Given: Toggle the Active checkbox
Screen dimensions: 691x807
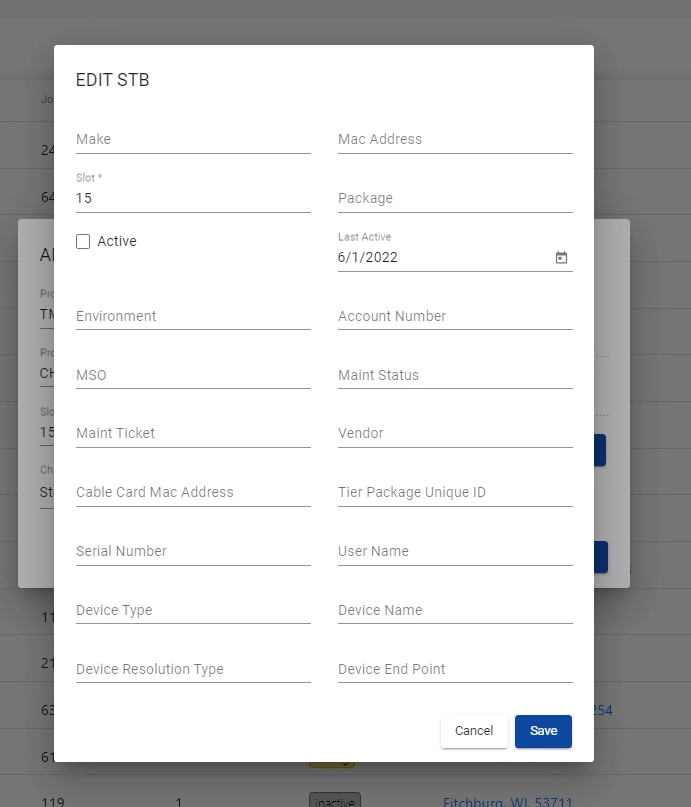Looking at the screenshot, I should tap(83, 241).
